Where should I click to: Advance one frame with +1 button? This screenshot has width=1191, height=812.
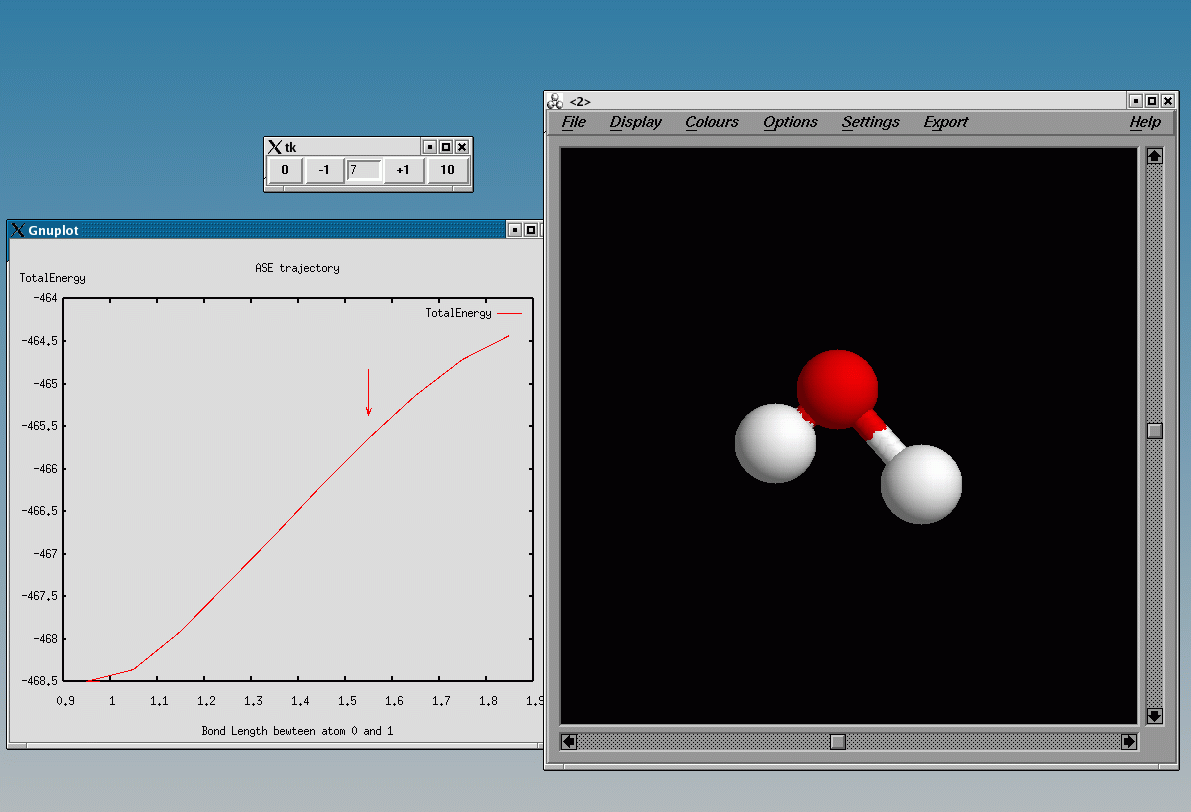click(x=403, y=170)
